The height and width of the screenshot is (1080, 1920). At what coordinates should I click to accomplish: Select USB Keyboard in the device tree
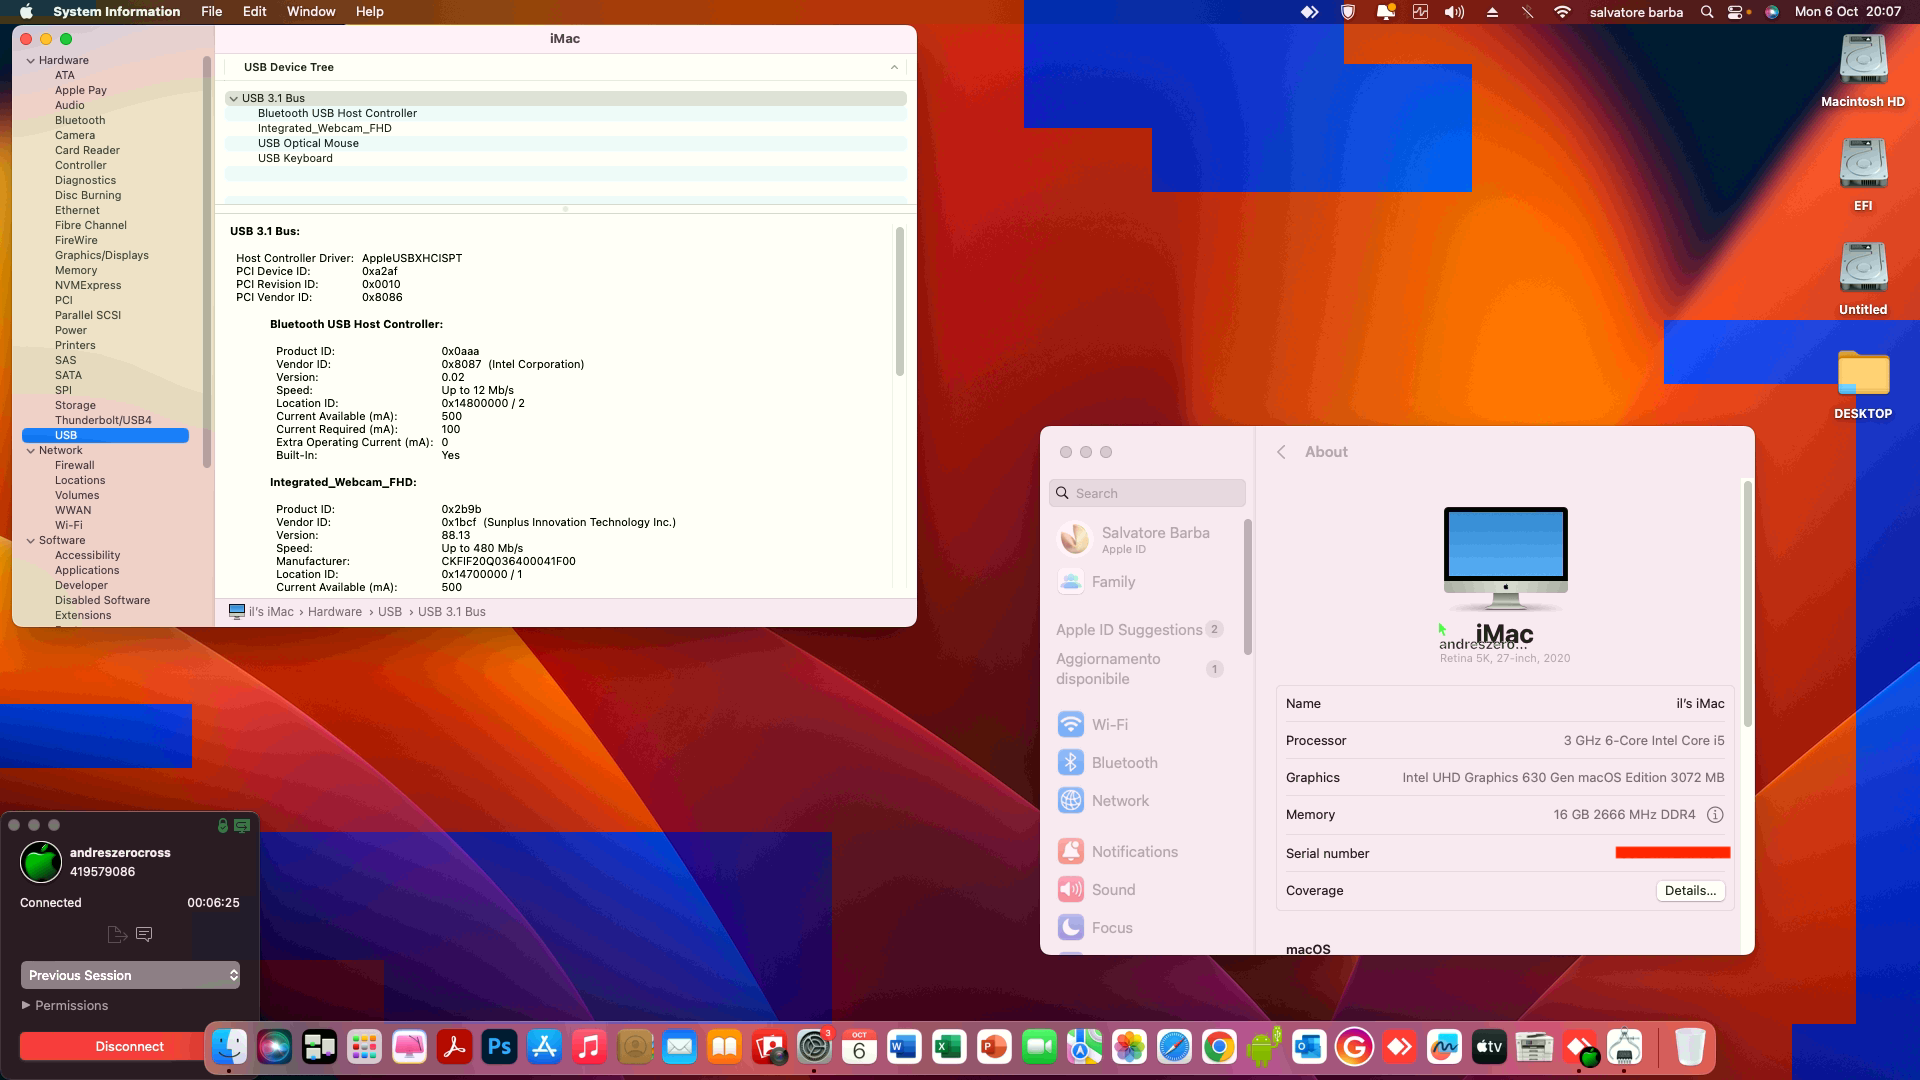pyautogui.click(x=566, y=158)
